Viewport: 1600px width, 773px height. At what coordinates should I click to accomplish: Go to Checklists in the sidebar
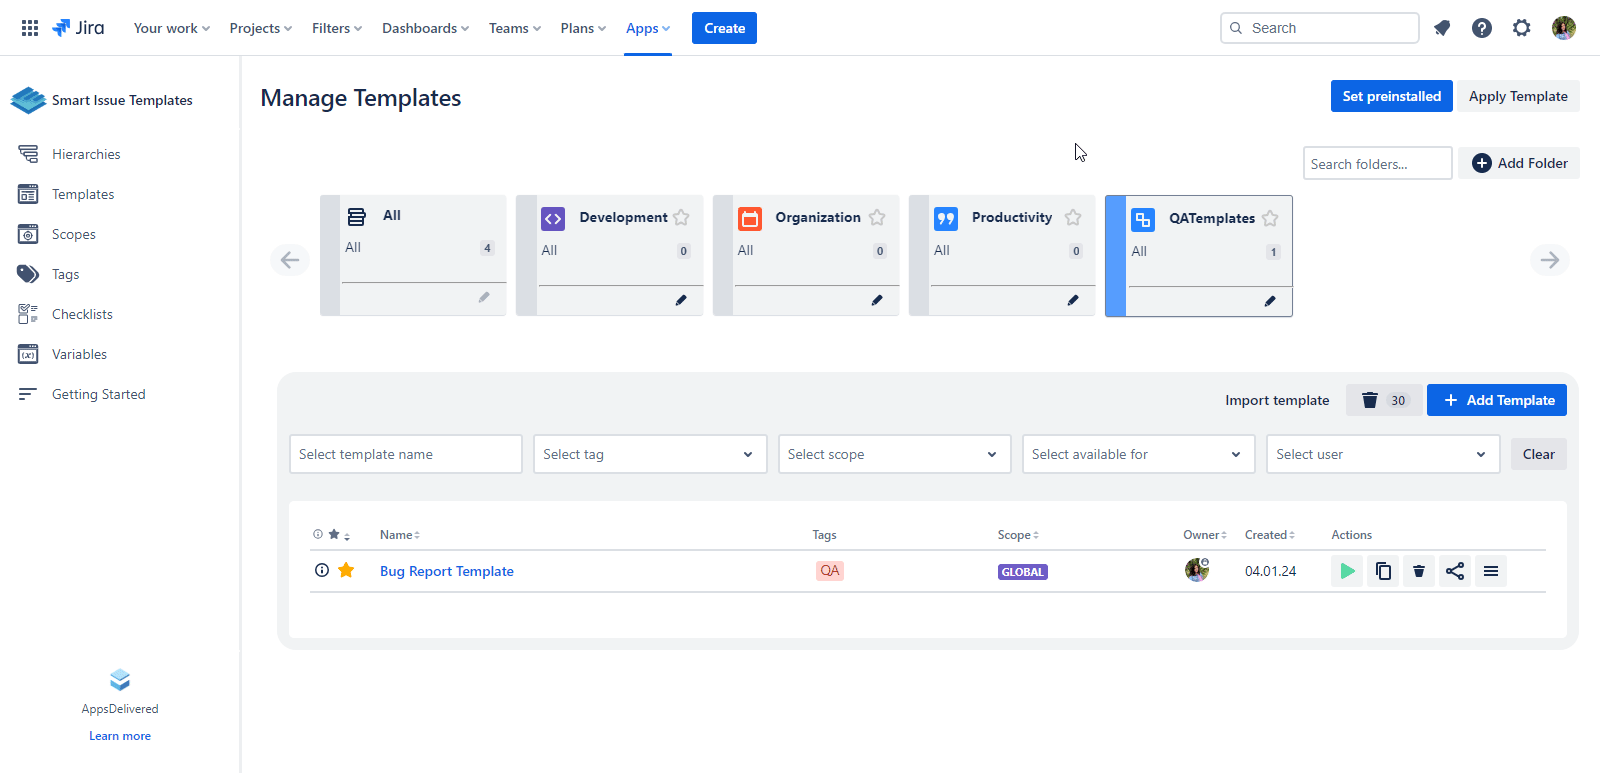[x=82, y=314]
